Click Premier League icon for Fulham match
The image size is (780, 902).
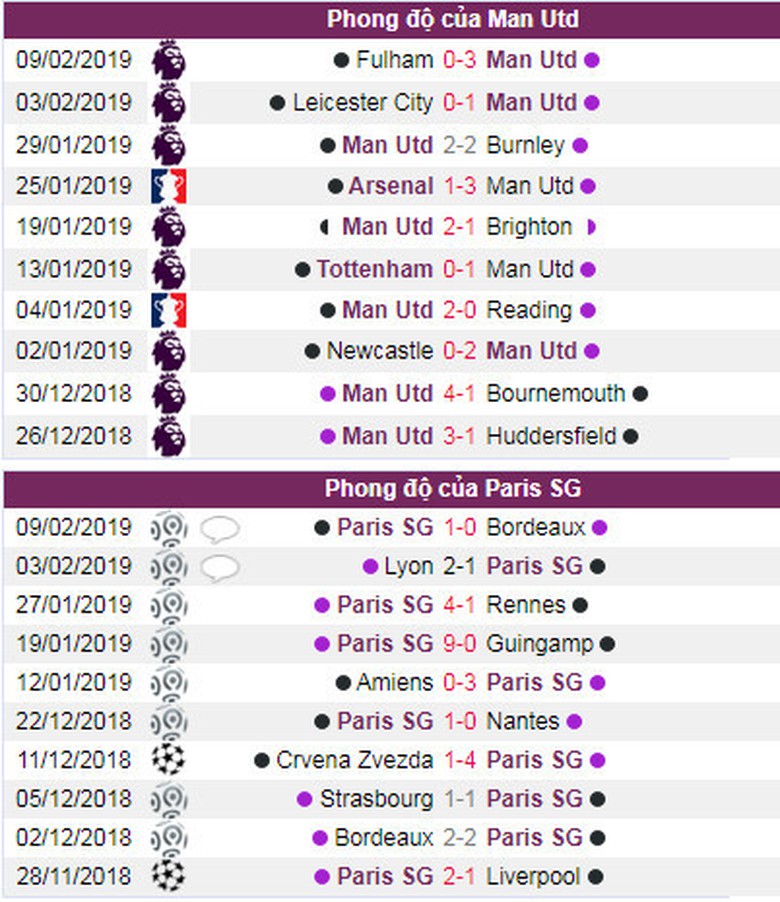169,60
